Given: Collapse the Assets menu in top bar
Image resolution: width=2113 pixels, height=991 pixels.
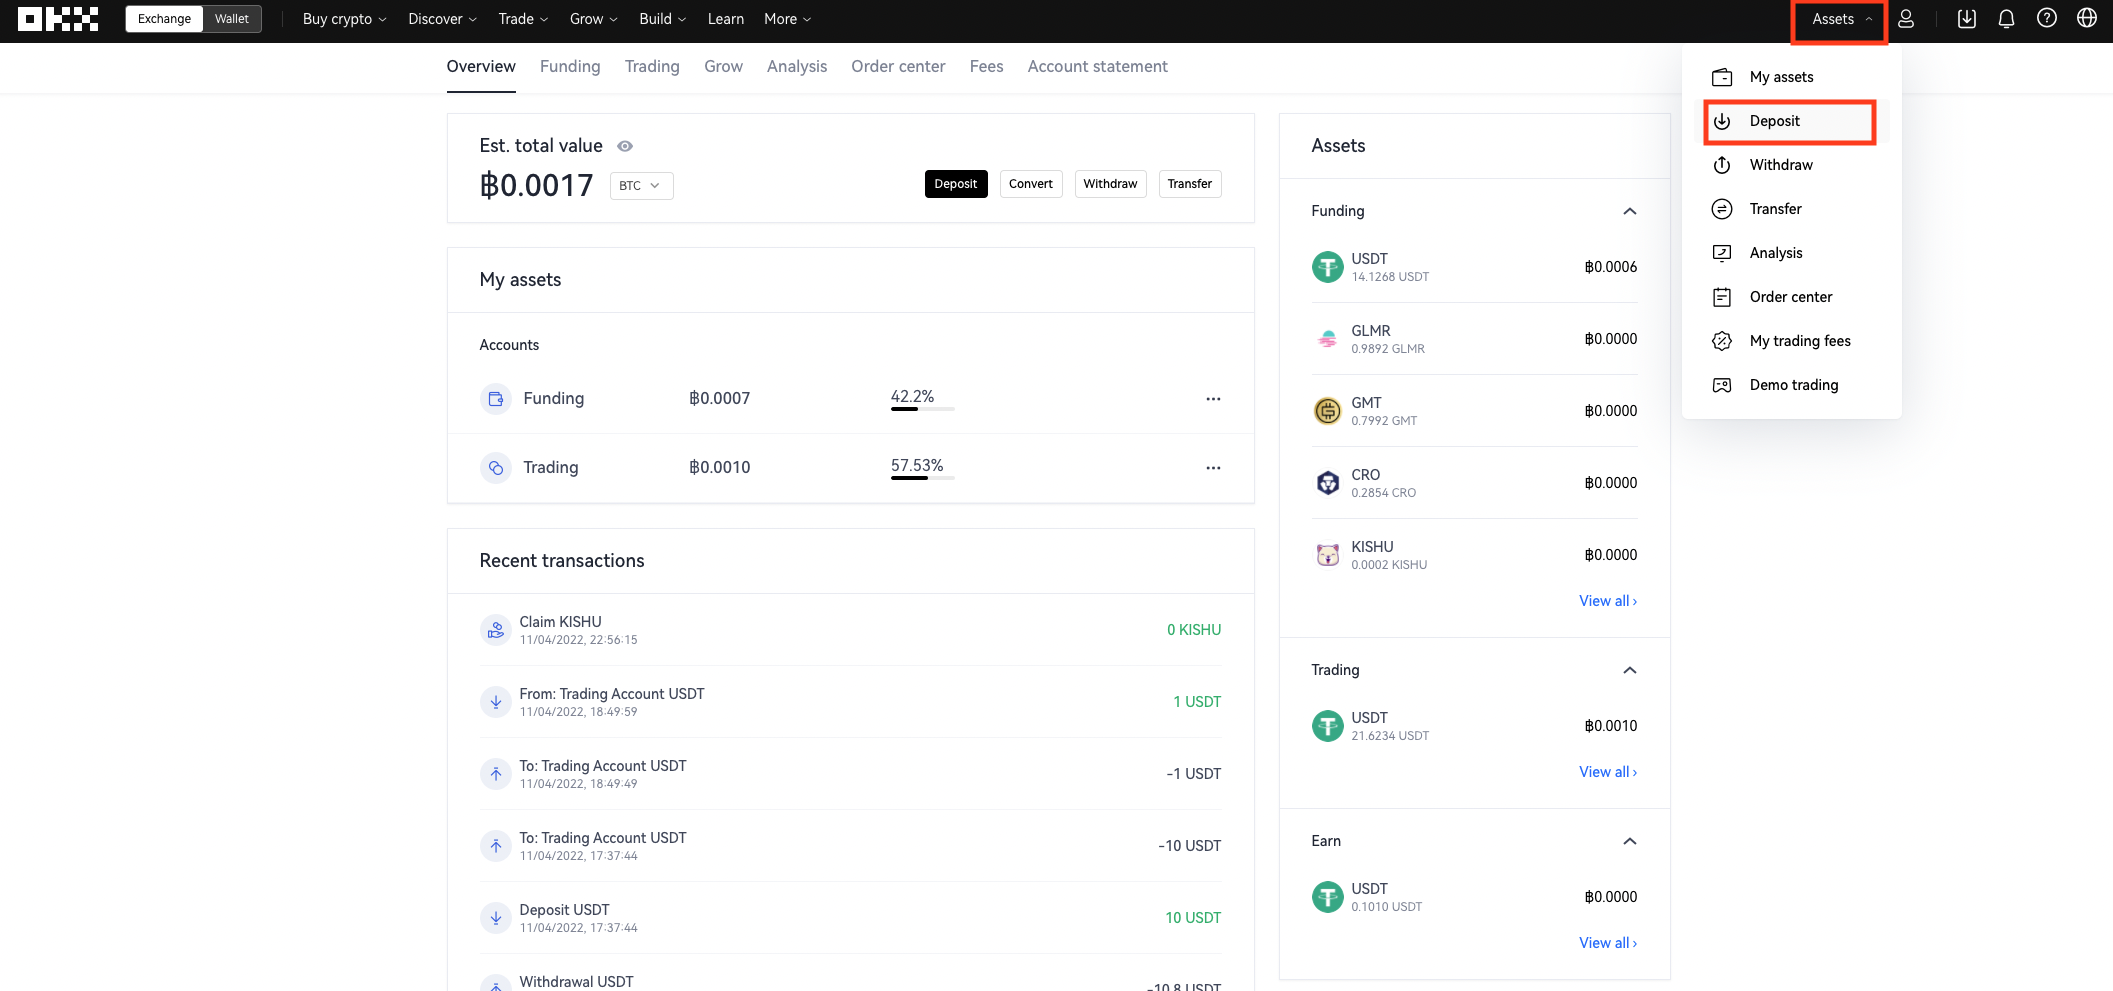Looking at the screenshot, I should tap(1841, 19).
